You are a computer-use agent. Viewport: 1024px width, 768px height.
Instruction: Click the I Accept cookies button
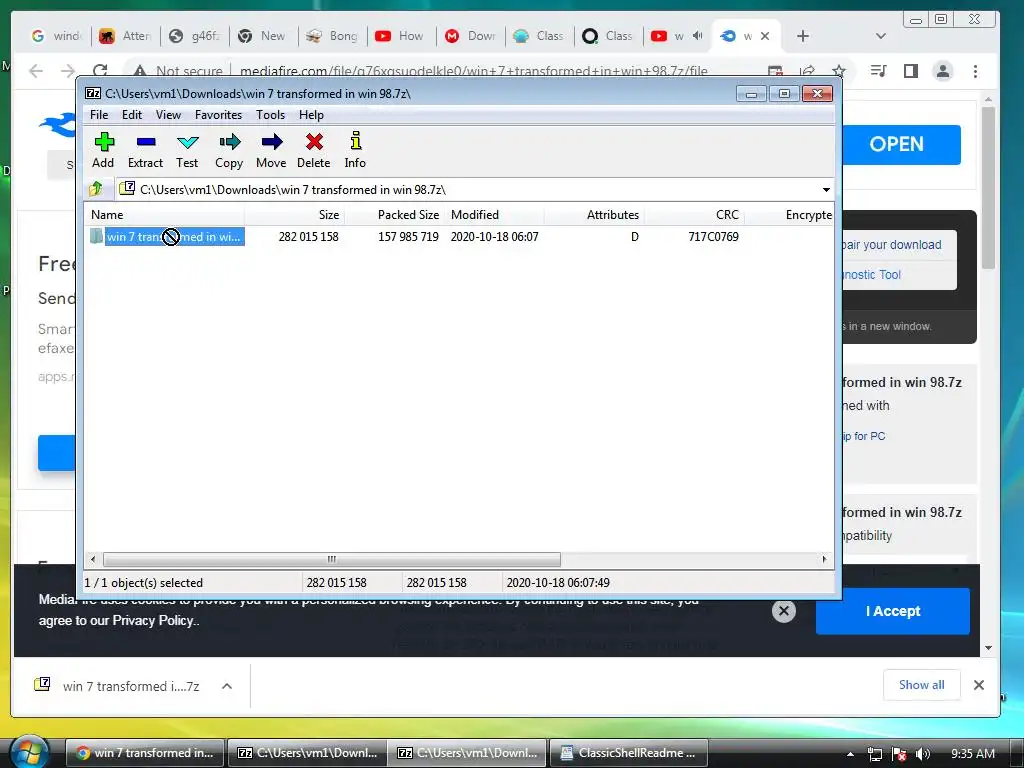coord(892,611)
